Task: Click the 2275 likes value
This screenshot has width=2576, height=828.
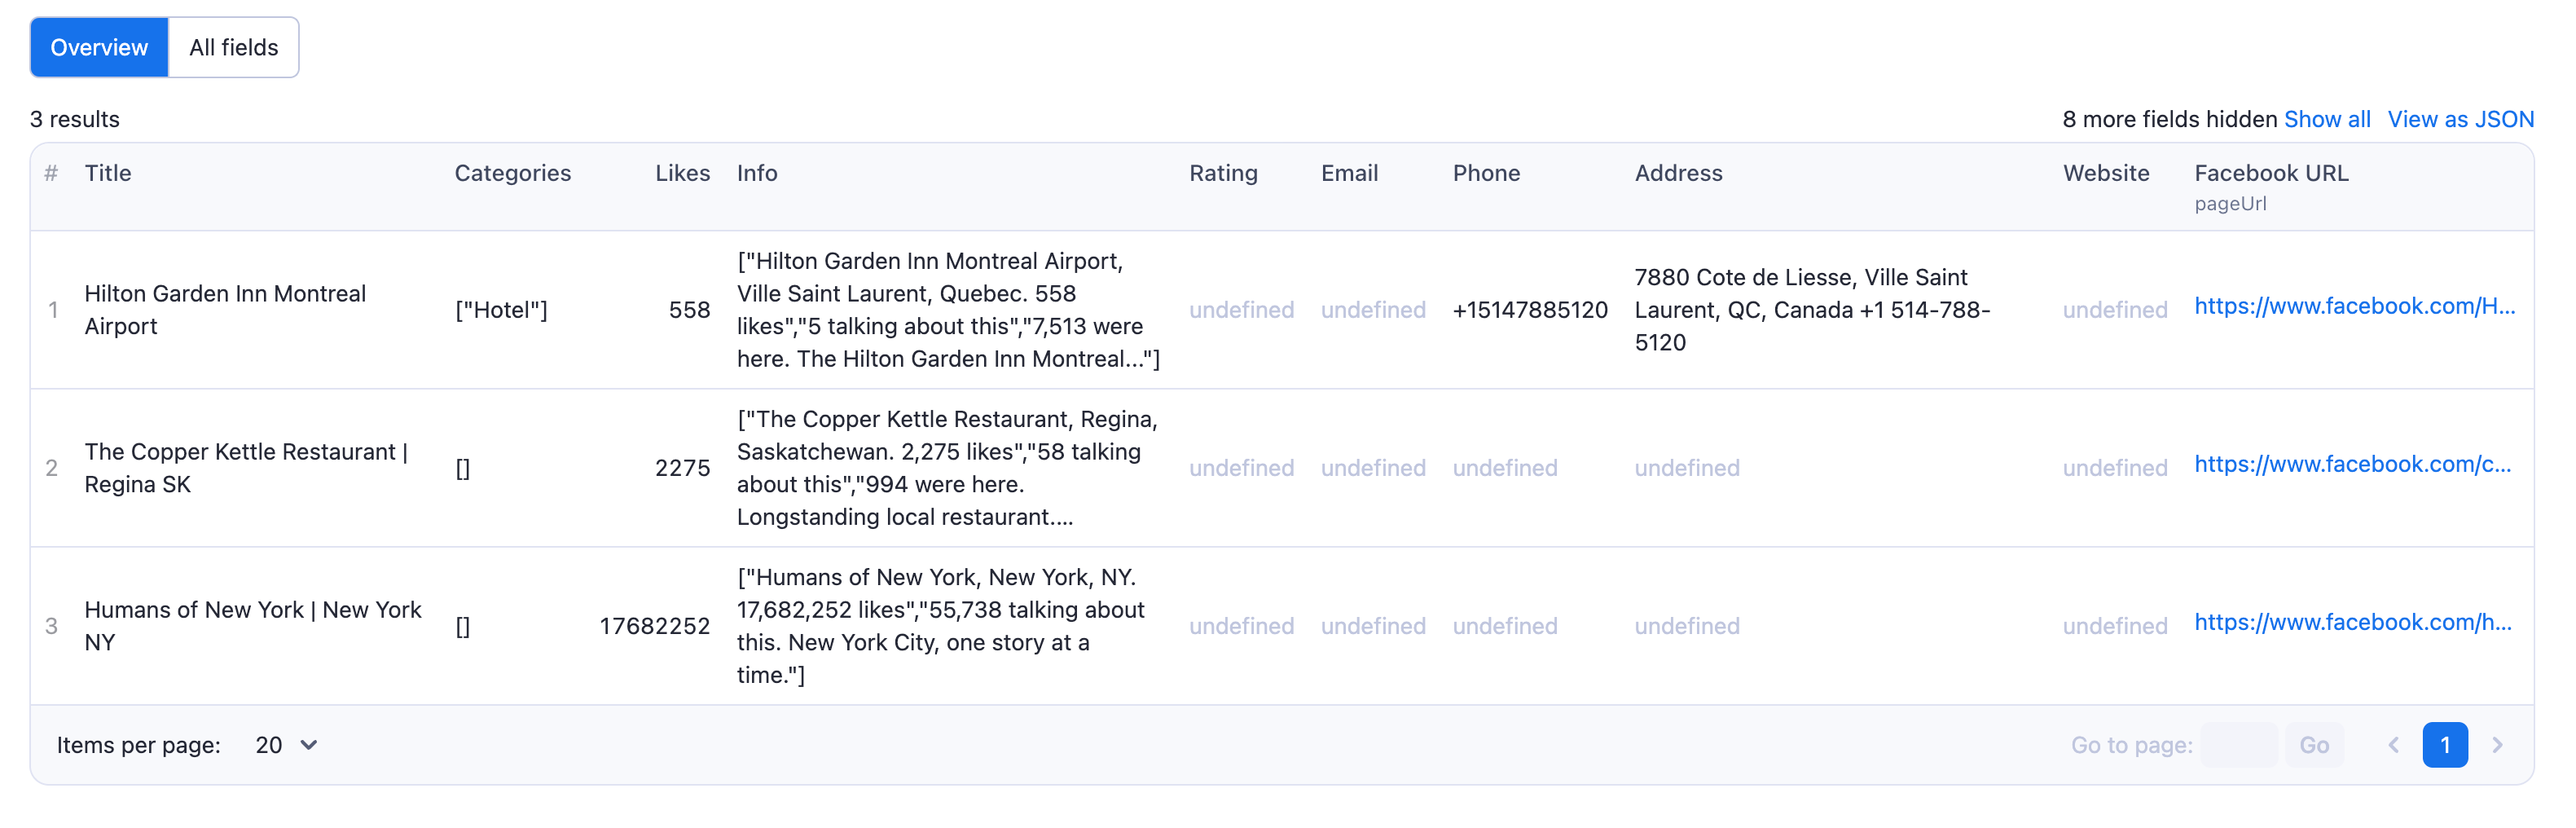Action: pos(682,468)
